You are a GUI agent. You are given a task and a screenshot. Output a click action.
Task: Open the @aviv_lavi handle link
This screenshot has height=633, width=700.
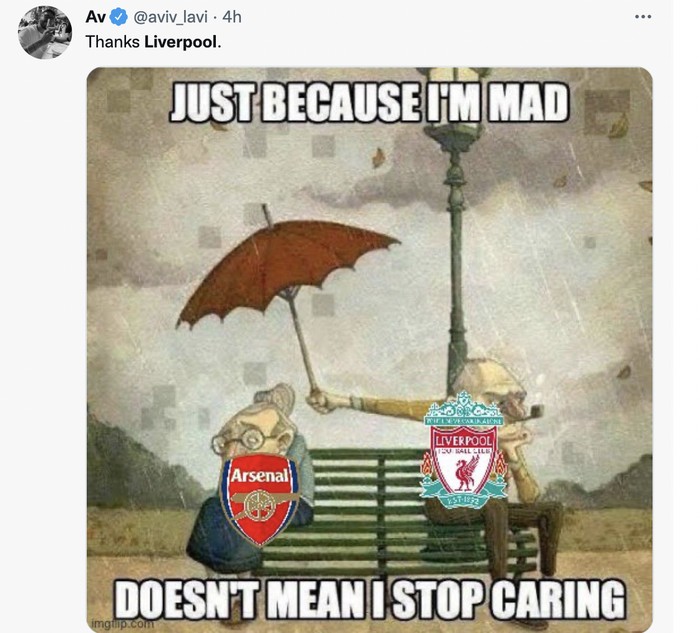pyautogui.click(x=171, y=17)
